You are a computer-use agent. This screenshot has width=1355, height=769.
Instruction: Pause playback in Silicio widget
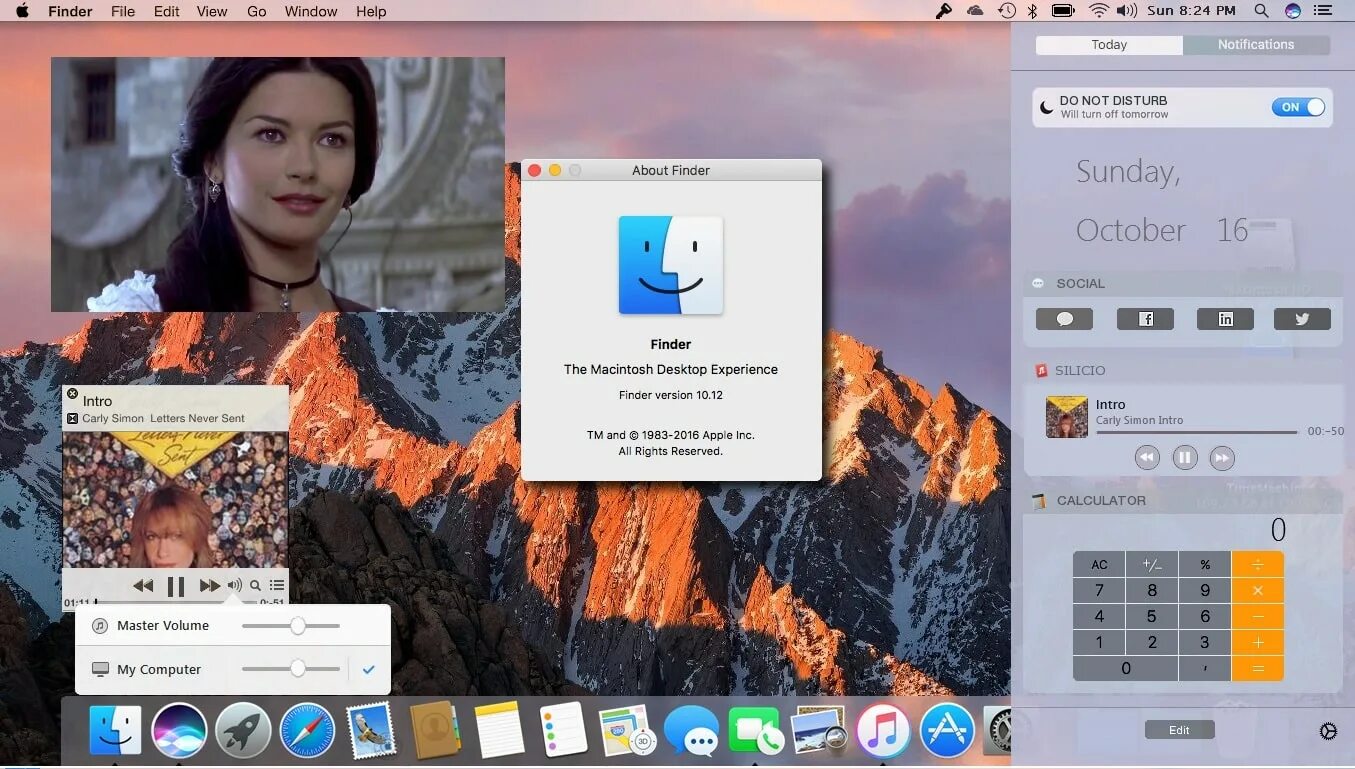coord(1184,458)
